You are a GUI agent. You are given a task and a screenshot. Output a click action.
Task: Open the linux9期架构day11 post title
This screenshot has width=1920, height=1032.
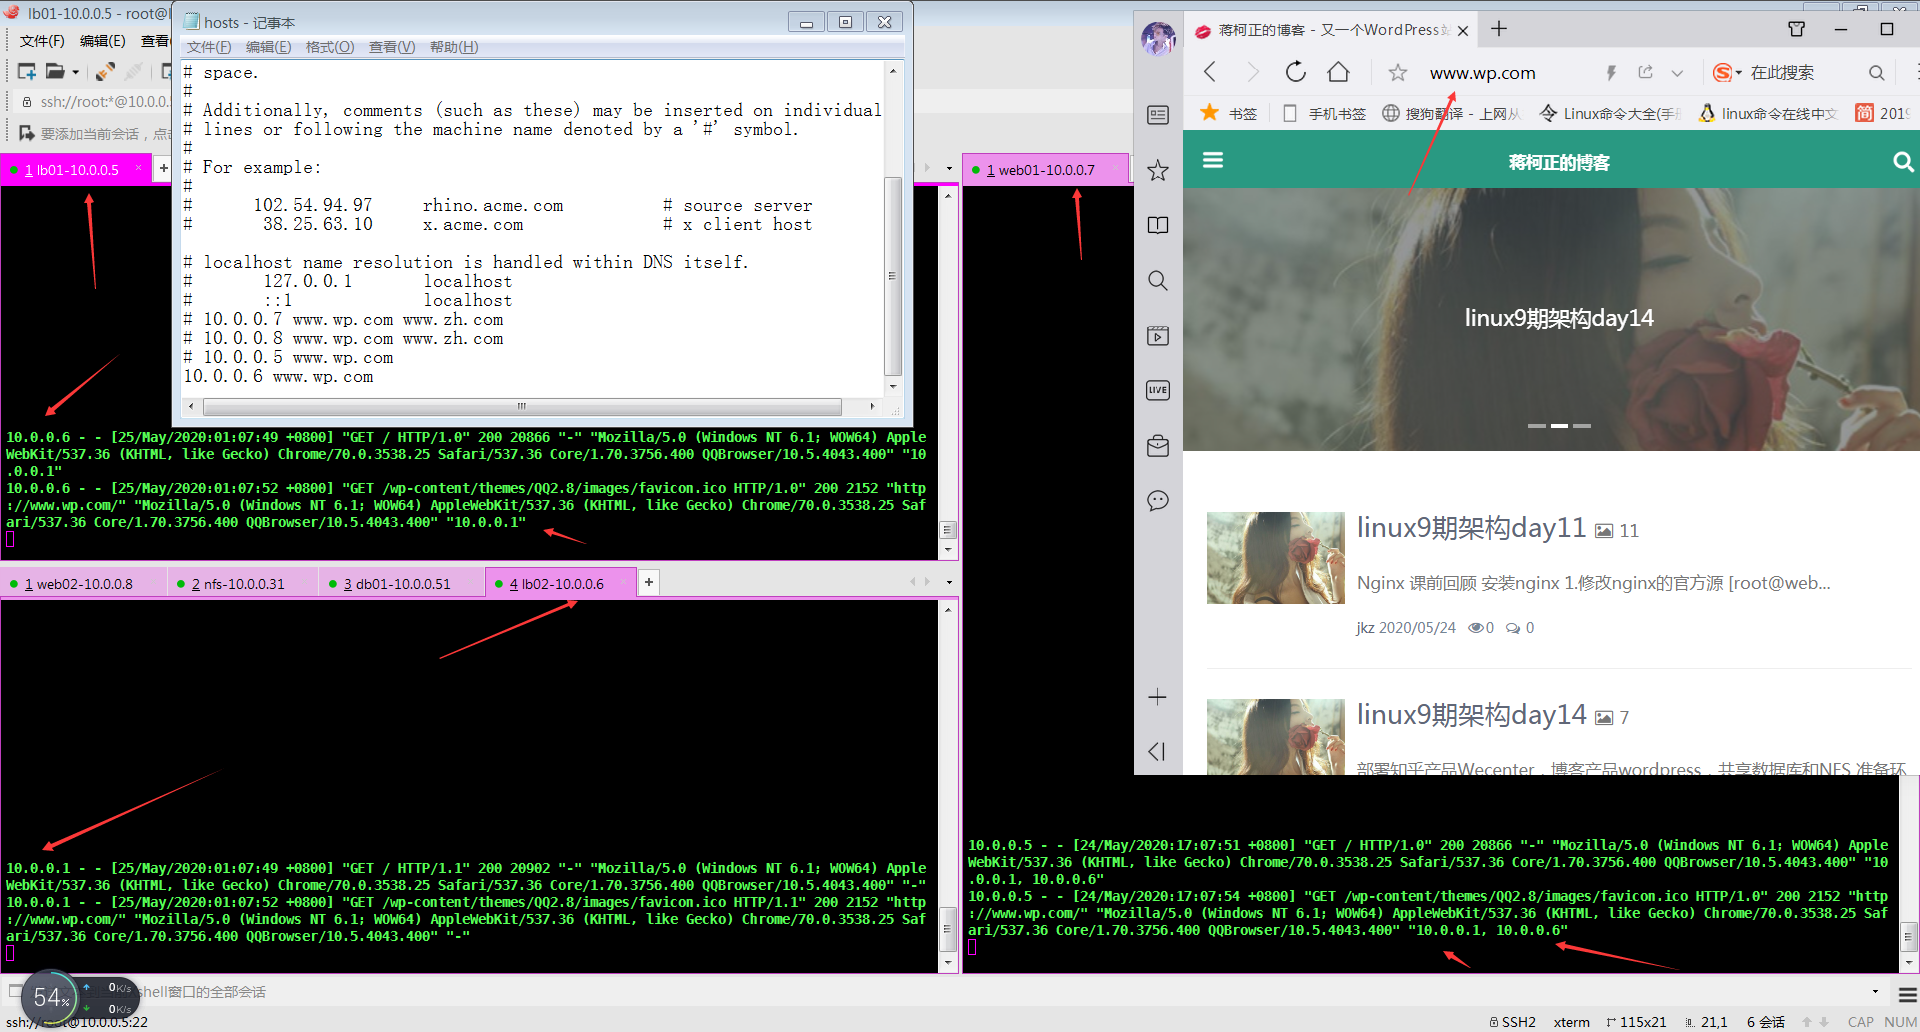click(x=1471, y=527)
